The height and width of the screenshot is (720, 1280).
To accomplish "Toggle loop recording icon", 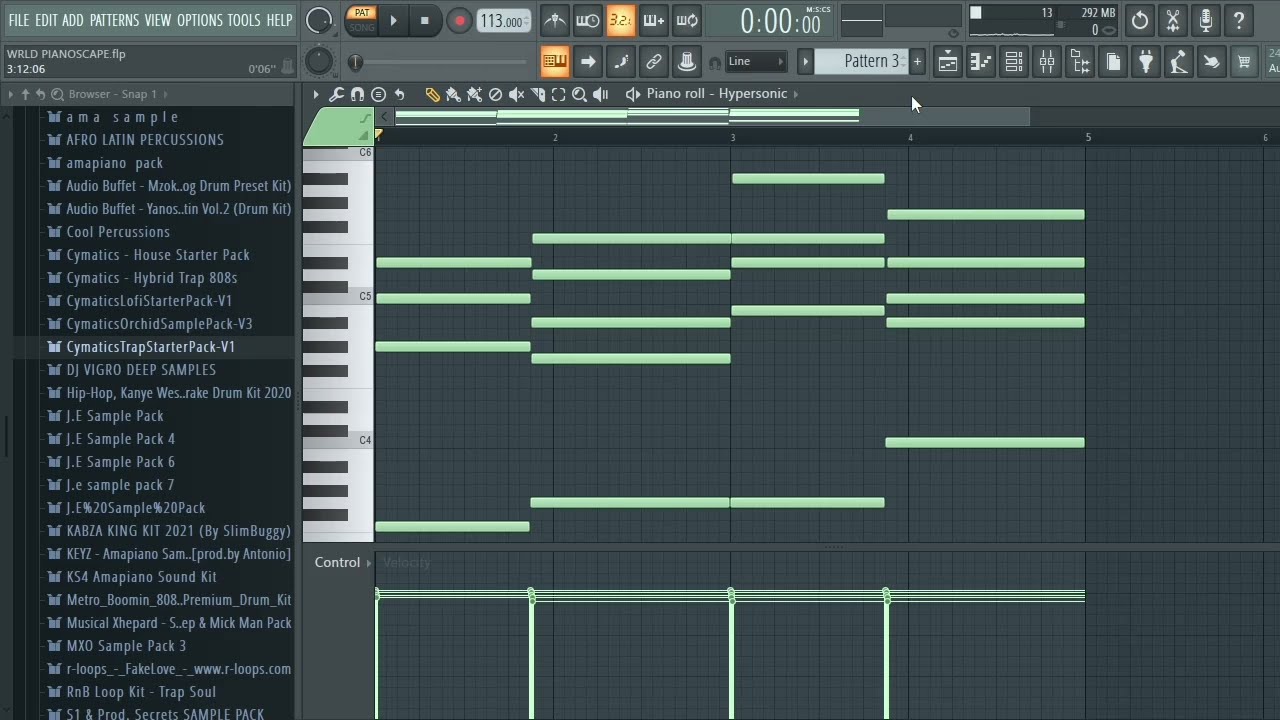I will (687, 20).
